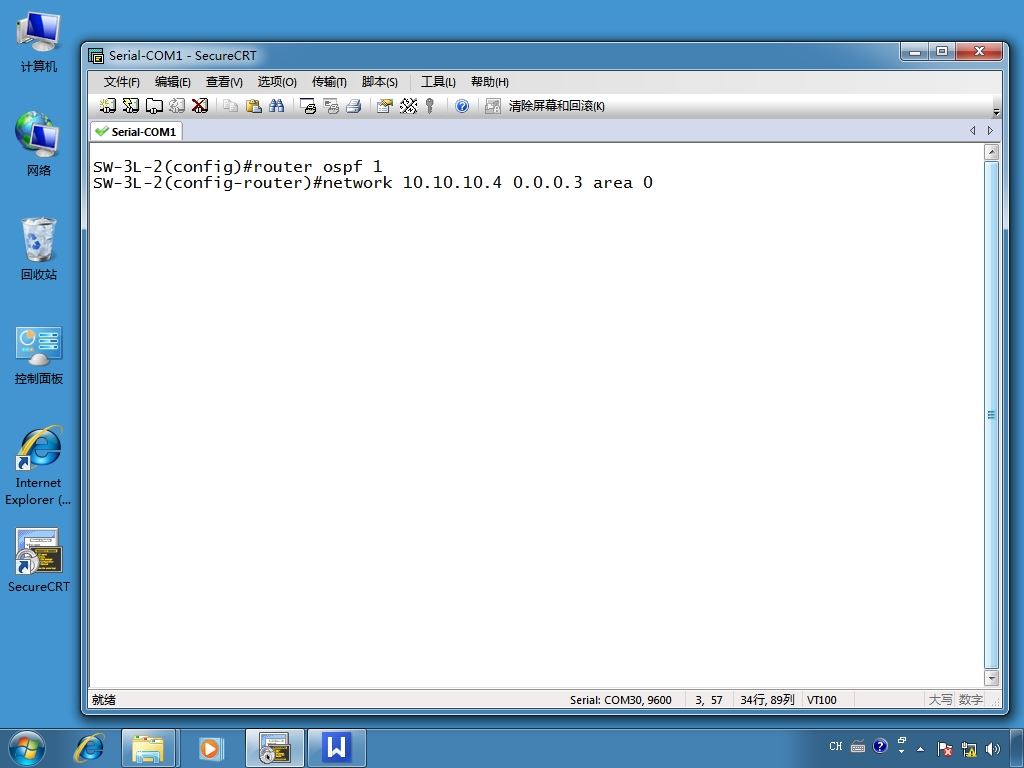Open the 控制面板 desktop icon
The height and width of the screenshot is (768, 1024).
click(39, 355)
